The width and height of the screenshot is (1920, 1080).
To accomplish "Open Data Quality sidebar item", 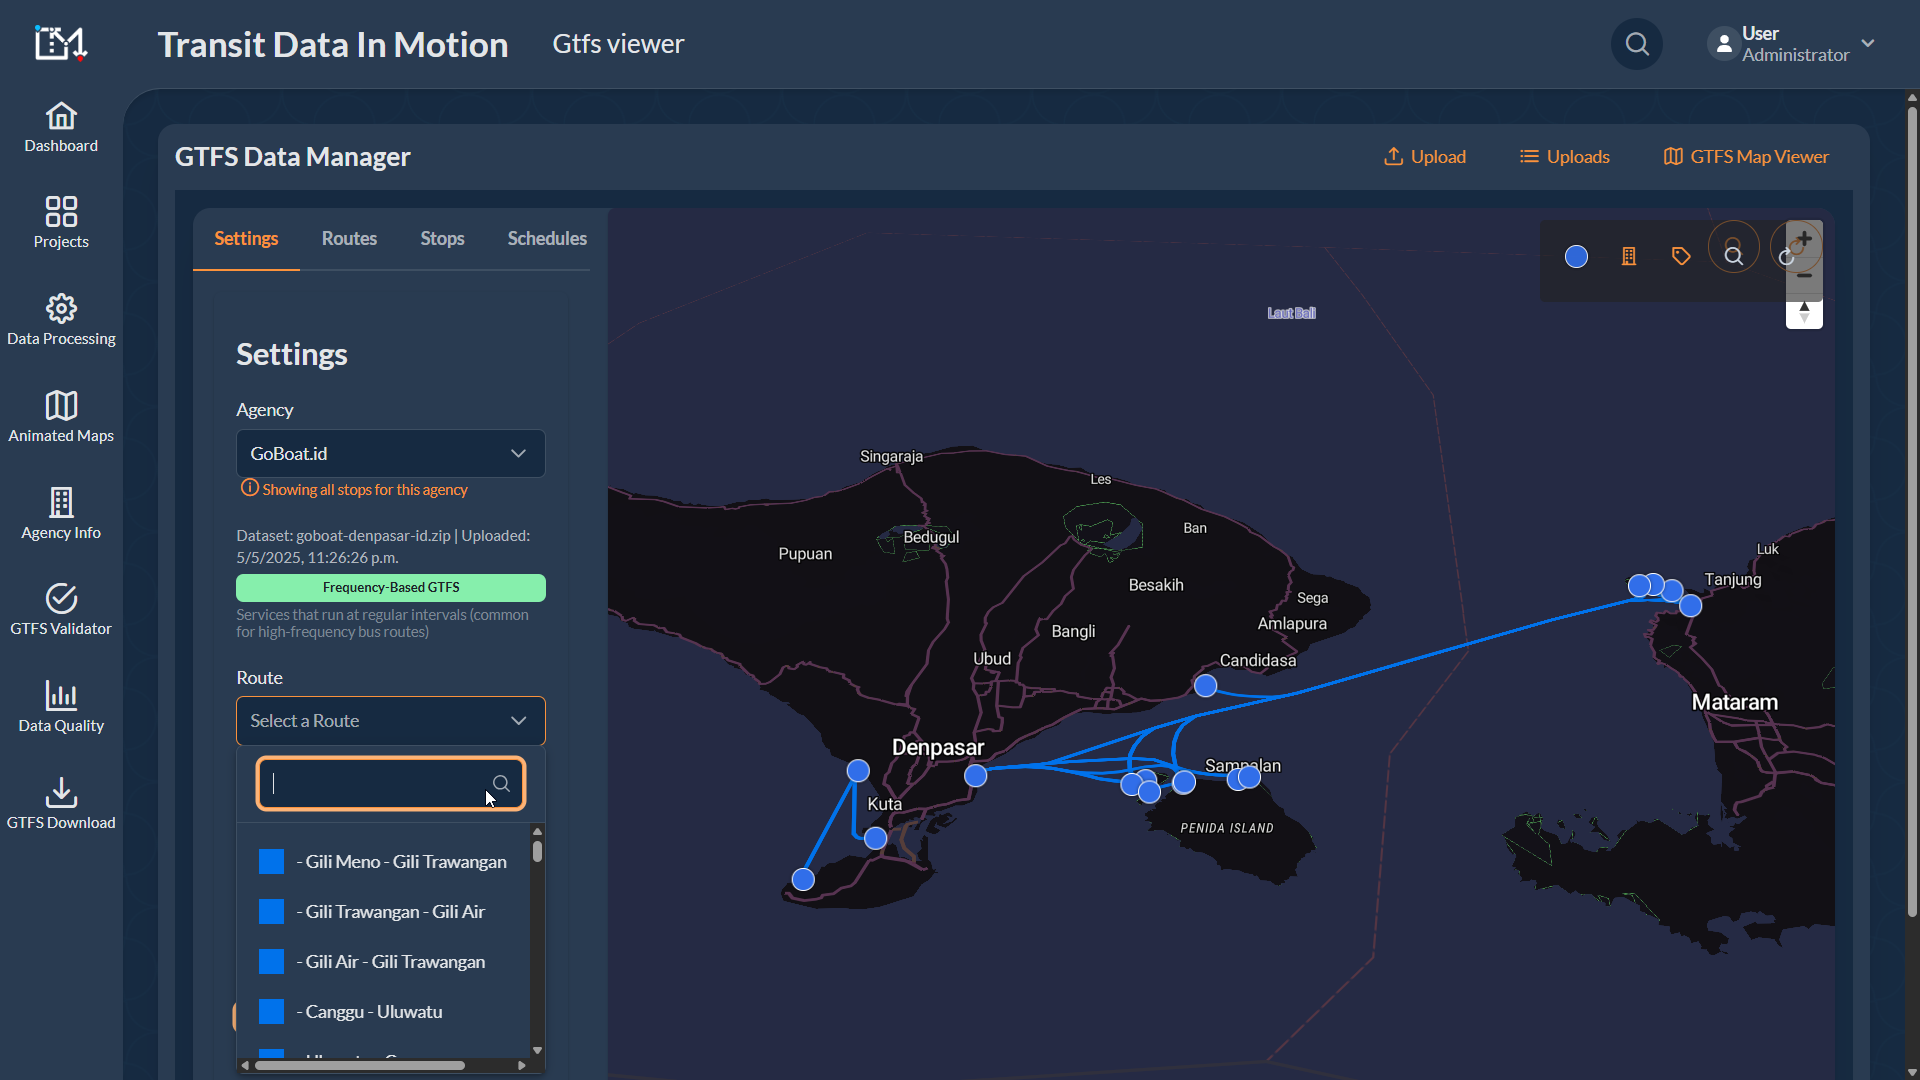I will coord(61,706).
